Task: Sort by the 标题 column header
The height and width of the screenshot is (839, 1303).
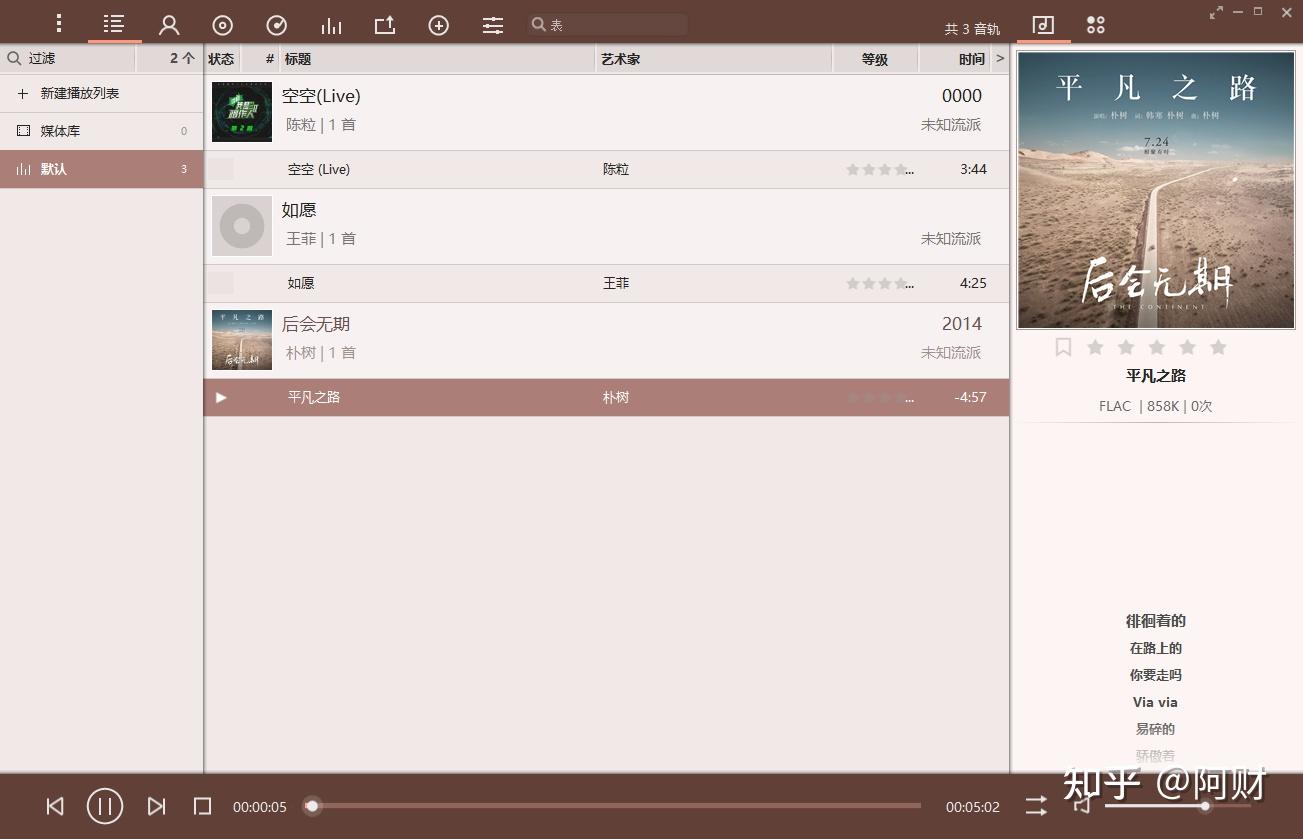Action: [x=438, y=59]
